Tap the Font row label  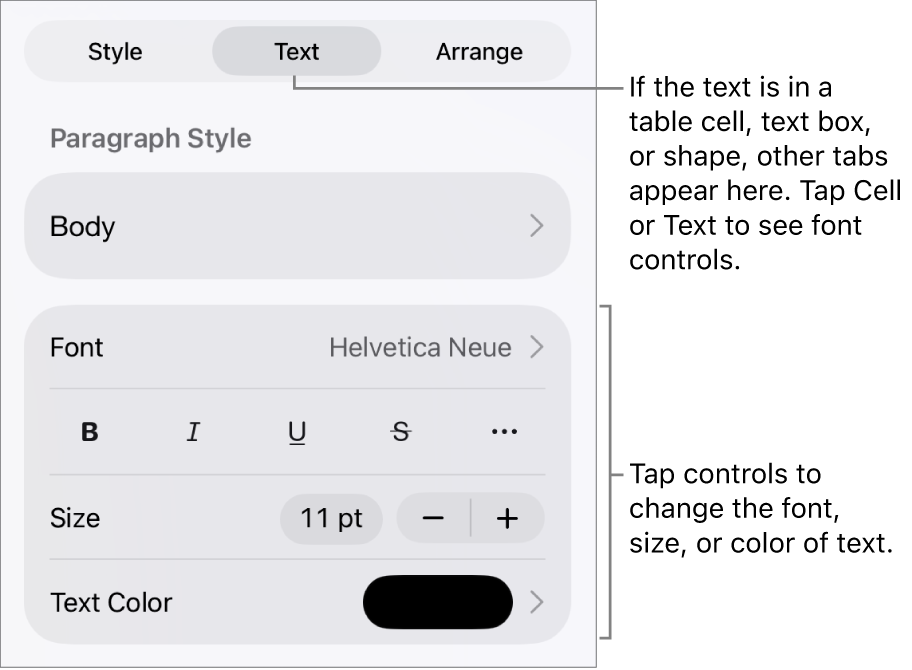pos(76,347)
